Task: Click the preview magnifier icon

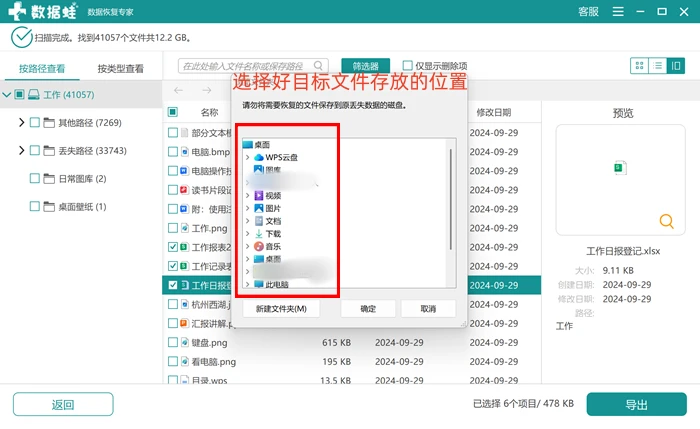Action: click(667, 221)
